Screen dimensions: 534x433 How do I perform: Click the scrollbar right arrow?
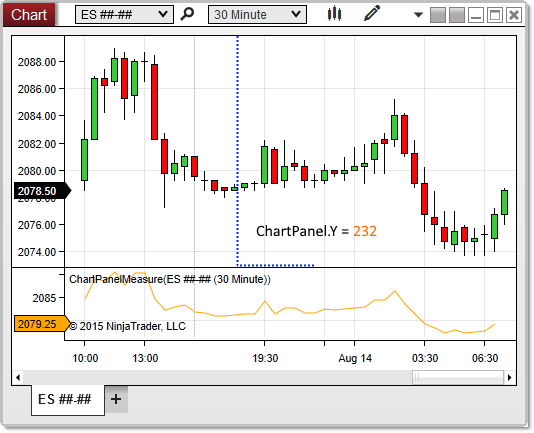tap(509, 377)
